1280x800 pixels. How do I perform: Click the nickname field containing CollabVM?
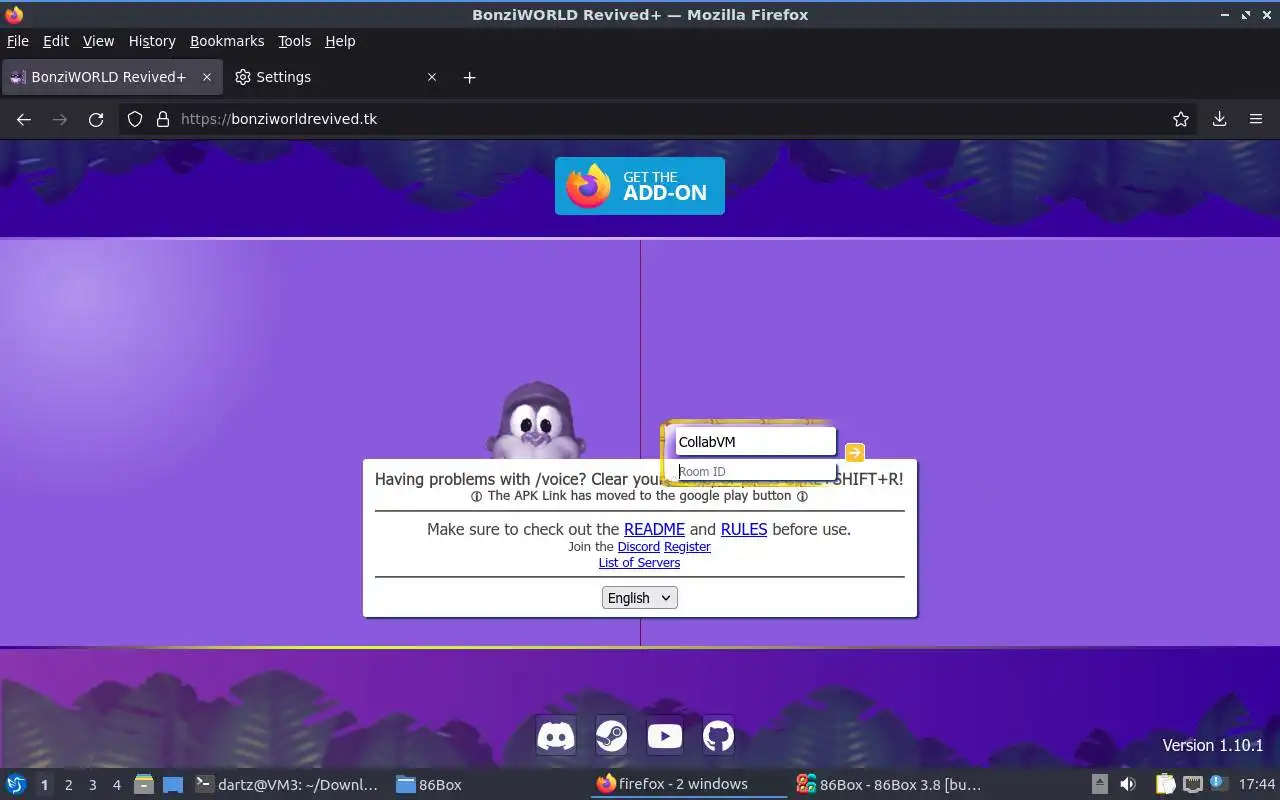[x=755, y=441]
